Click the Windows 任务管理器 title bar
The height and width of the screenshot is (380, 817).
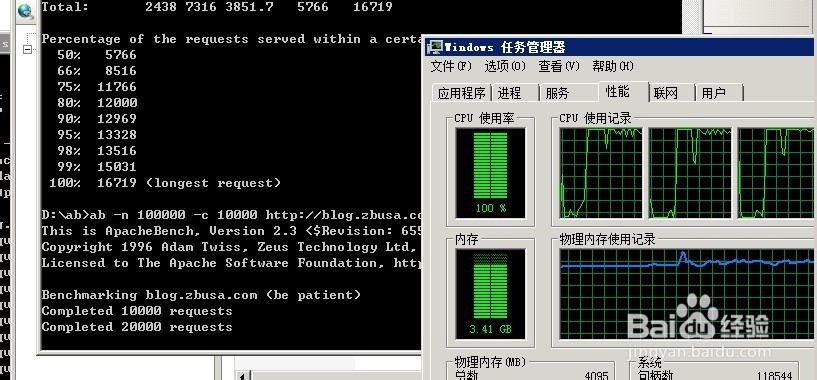[620, 47]
